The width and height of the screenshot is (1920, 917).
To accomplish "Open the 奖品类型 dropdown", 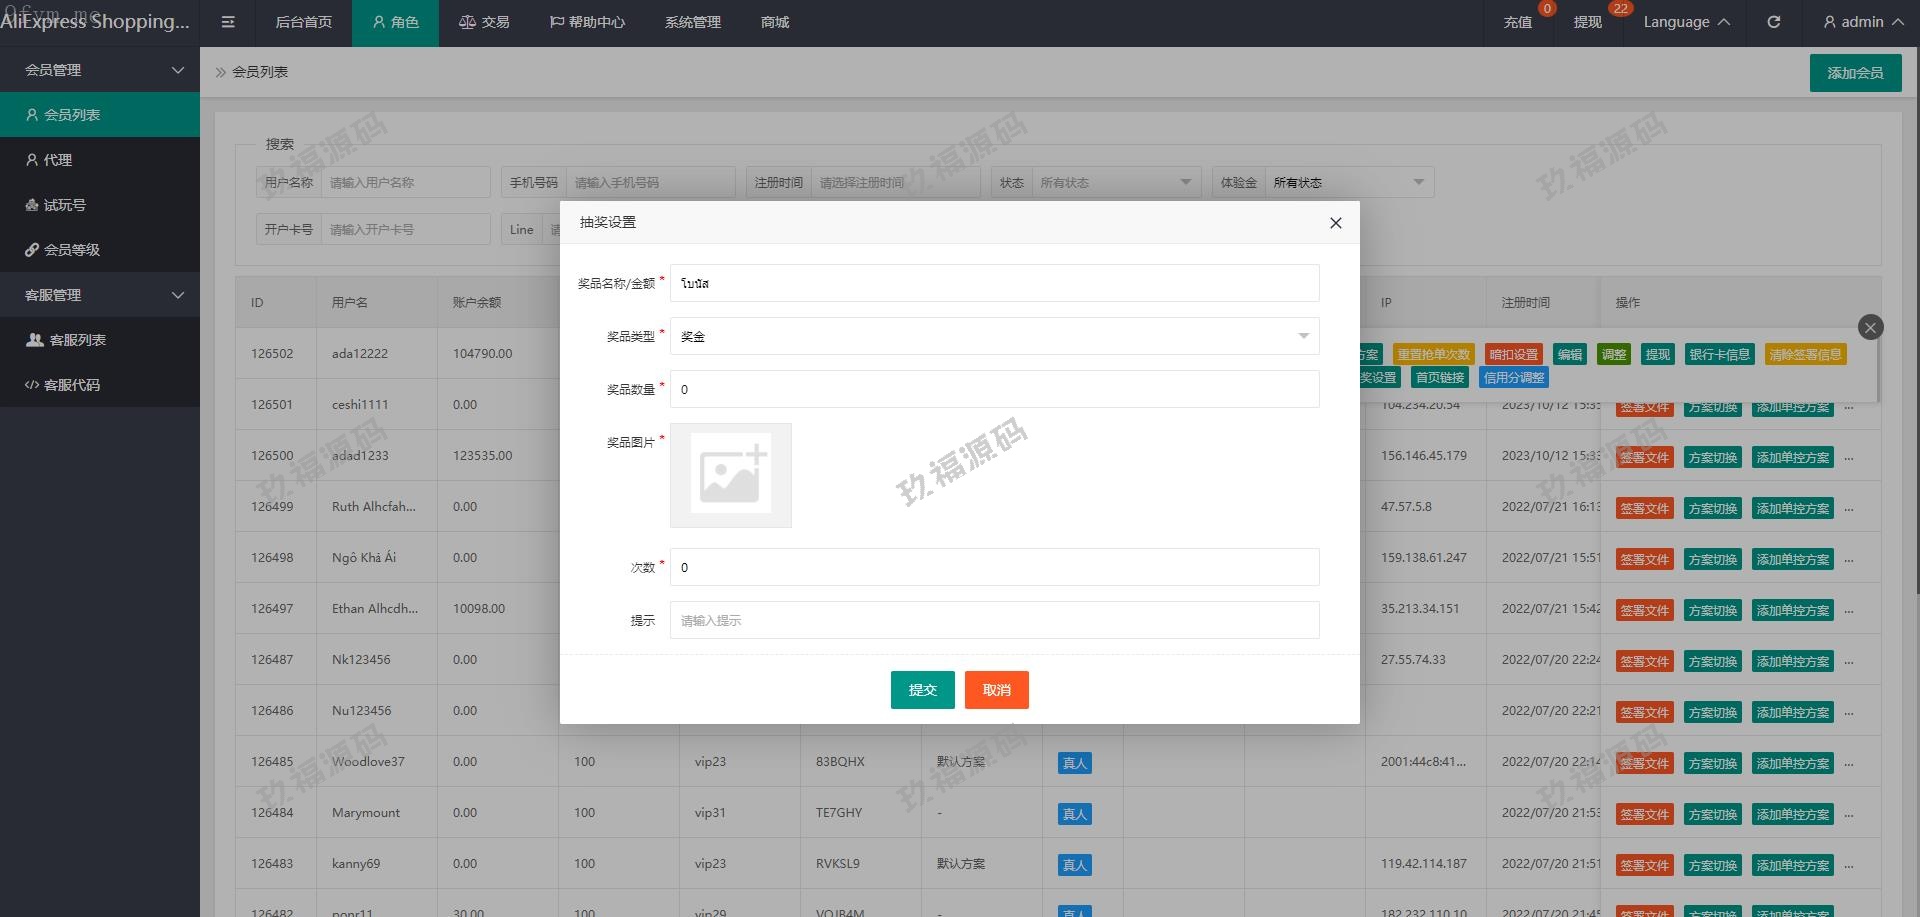I will (x=994, y=336).
